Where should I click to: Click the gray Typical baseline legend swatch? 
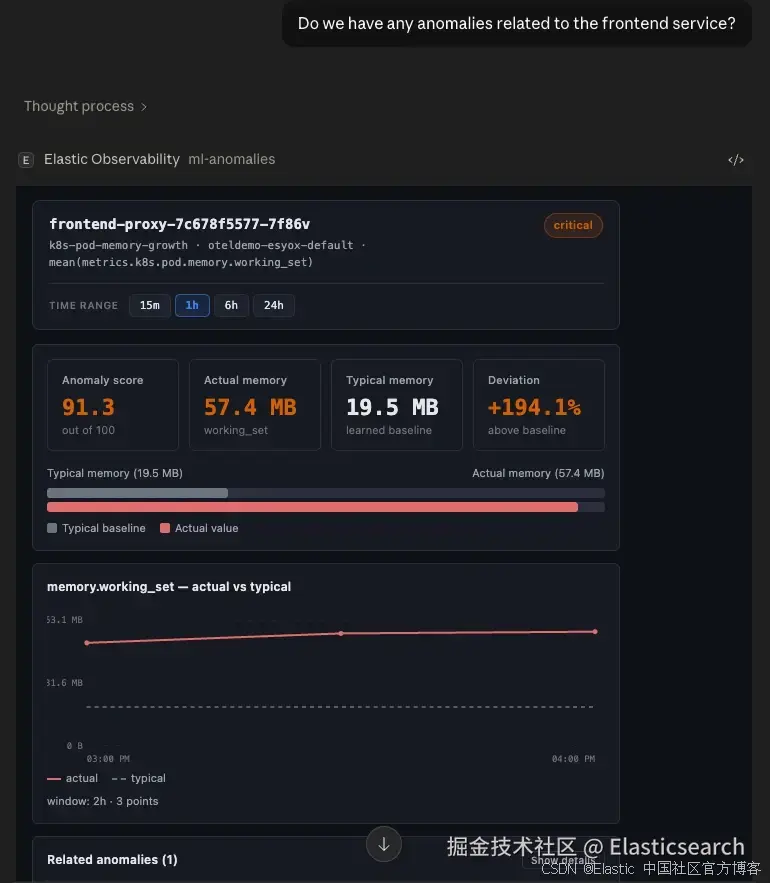52,528
